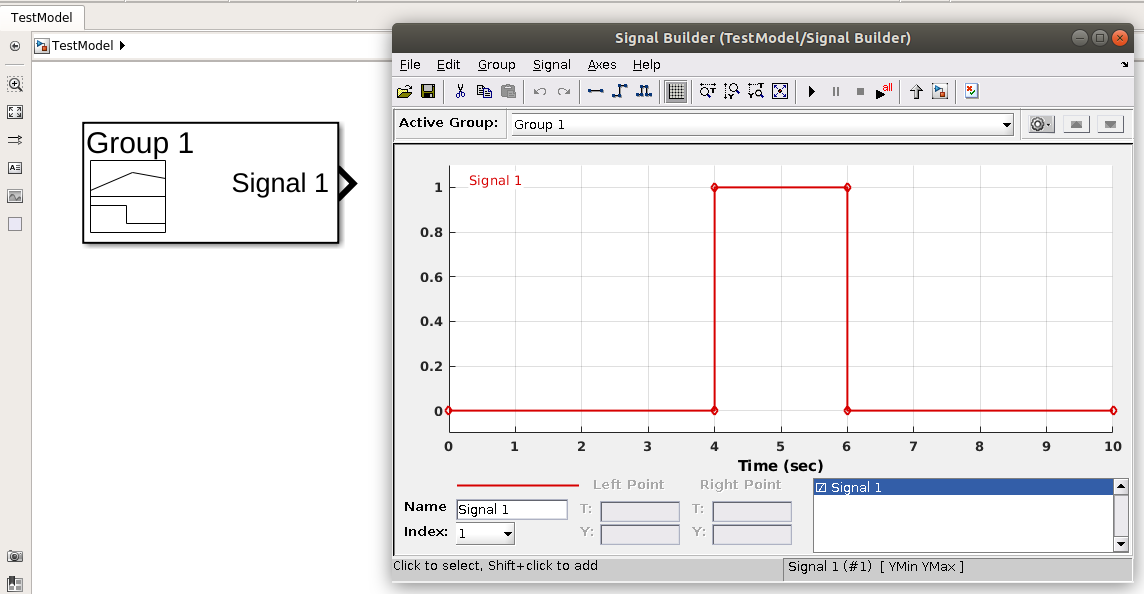Select the Signal Builder block in TestModel
1144x594 pixels.
pyautogui.click(x=210, y=182)
